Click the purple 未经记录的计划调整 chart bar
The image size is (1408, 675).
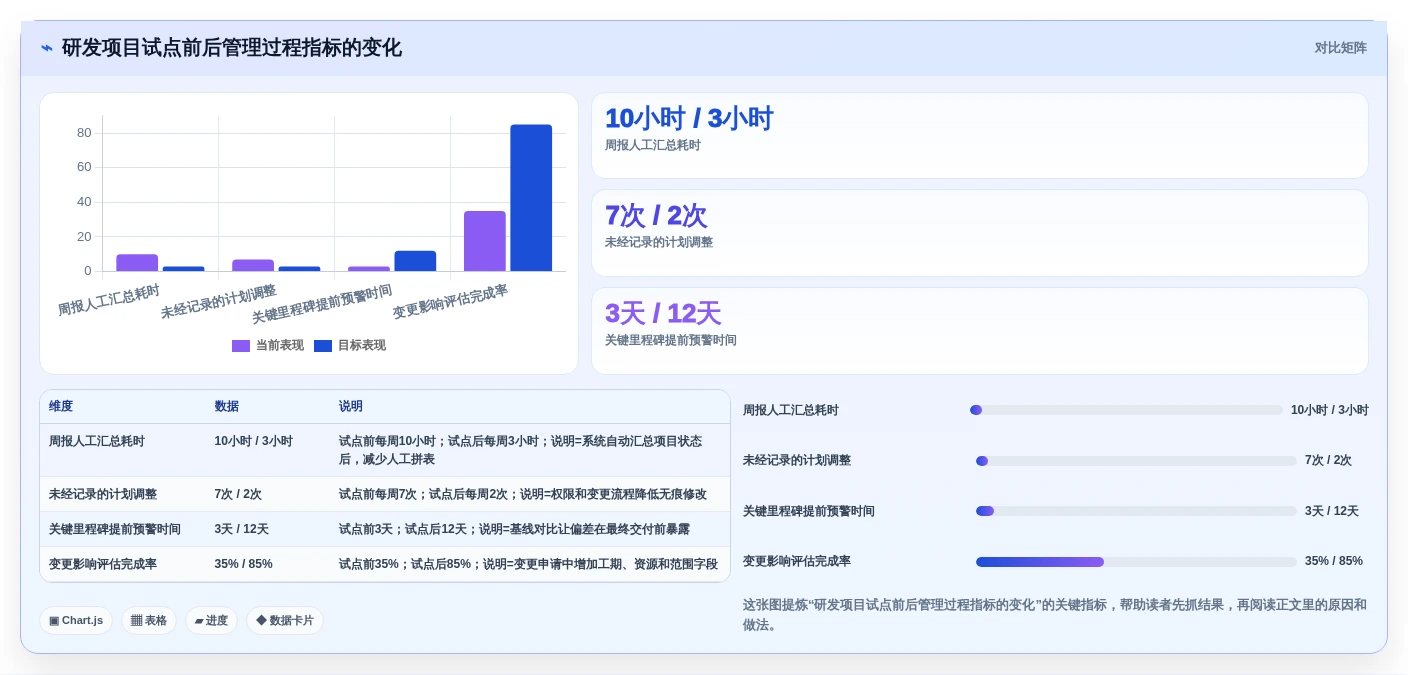pyautogui.click(x=253, y=265)
